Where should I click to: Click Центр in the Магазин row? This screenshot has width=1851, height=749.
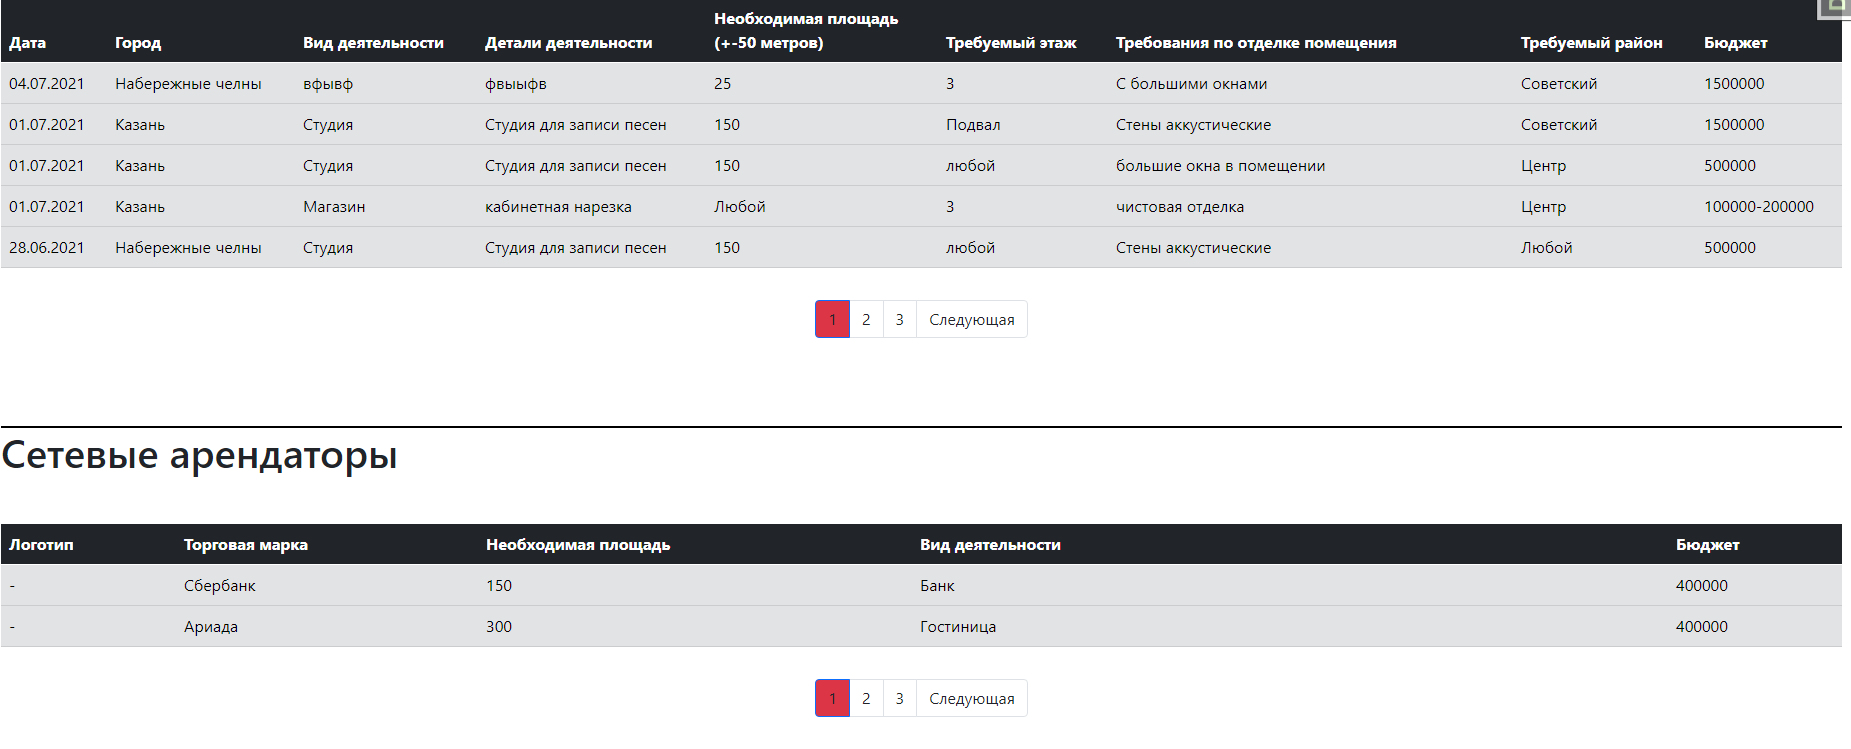1543,207
